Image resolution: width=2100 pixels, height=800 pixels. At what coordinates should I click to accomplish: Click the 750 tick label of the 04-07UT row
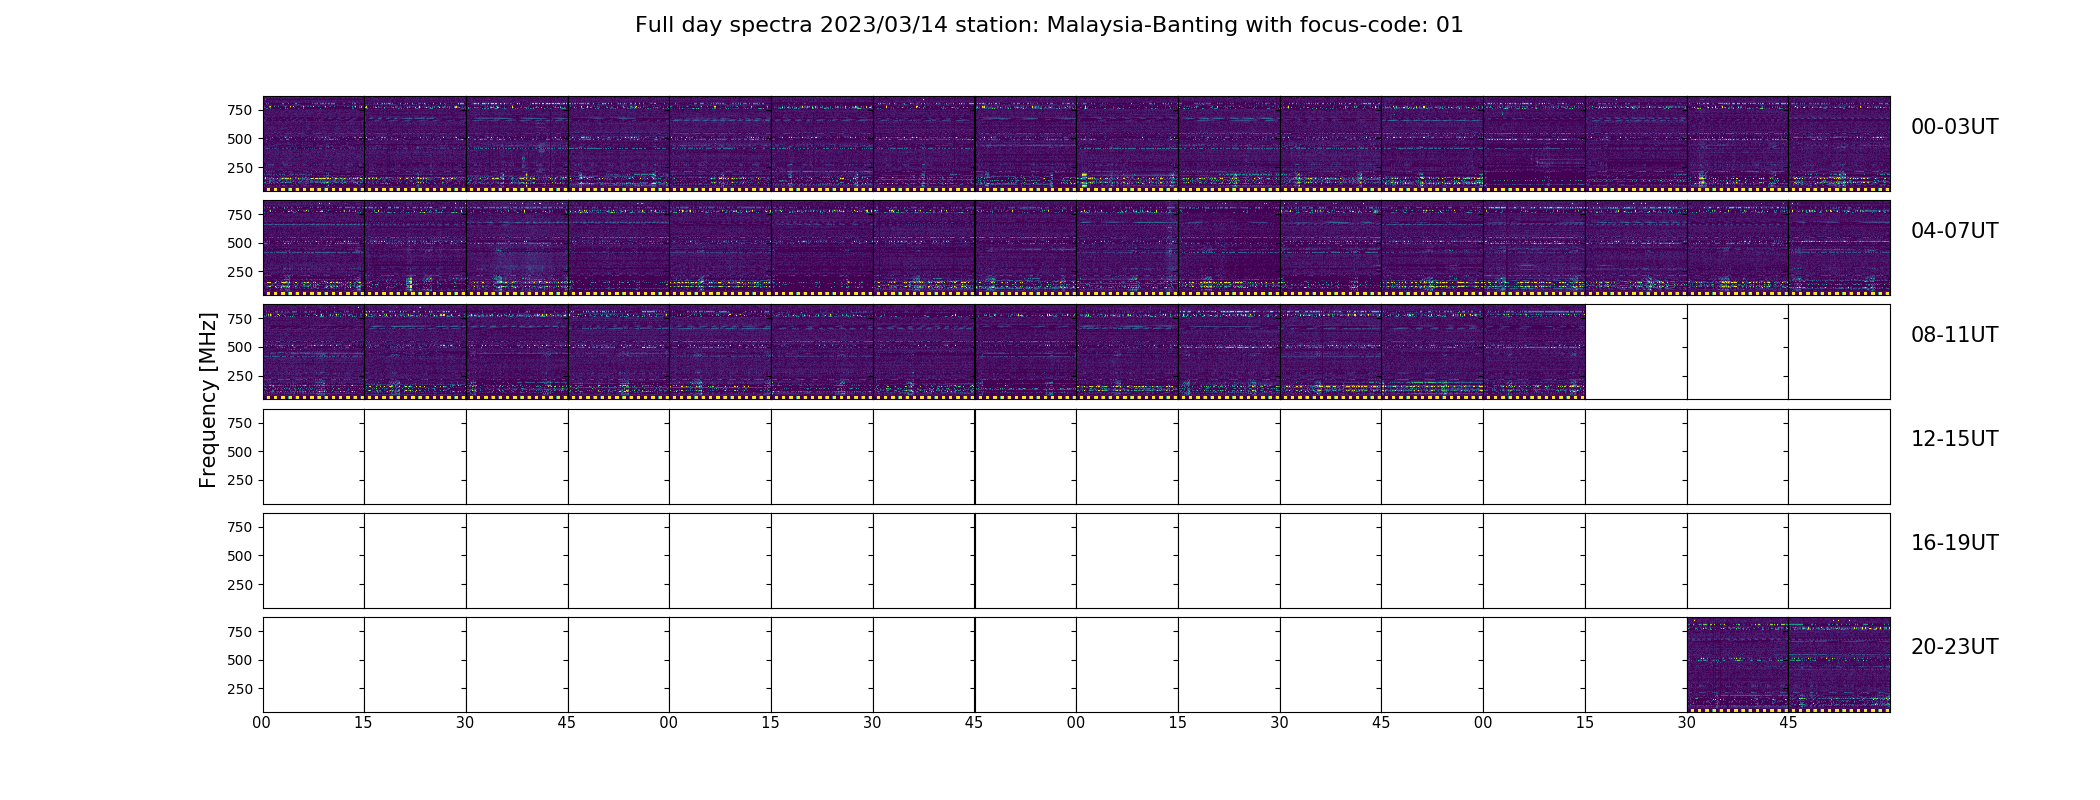click(x=239, y=215)
